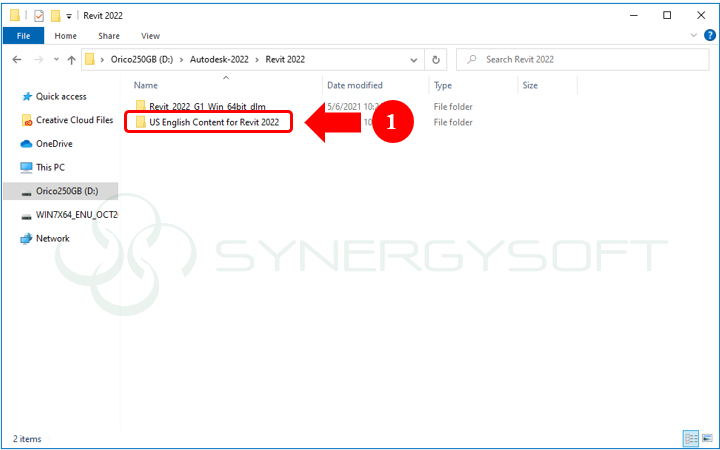Click Orico250GB (D:) in the address path
The height and width of the screenshot is (450, 720).
tap(142, 60)
